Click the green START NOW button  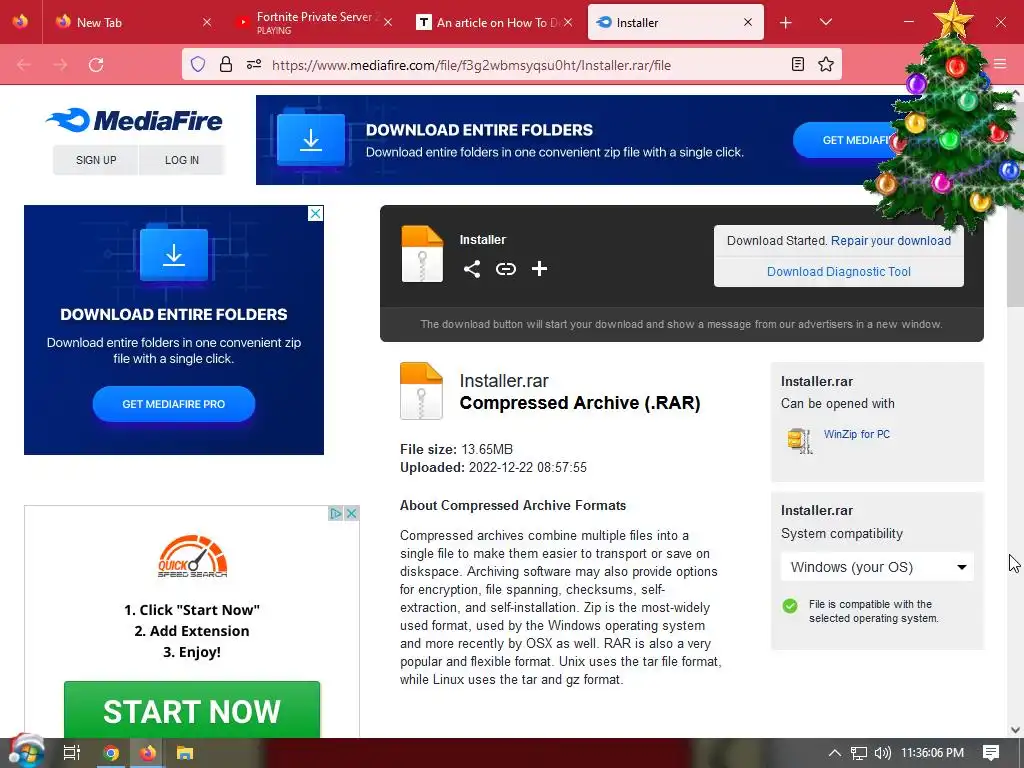click(x=192, y=711)
